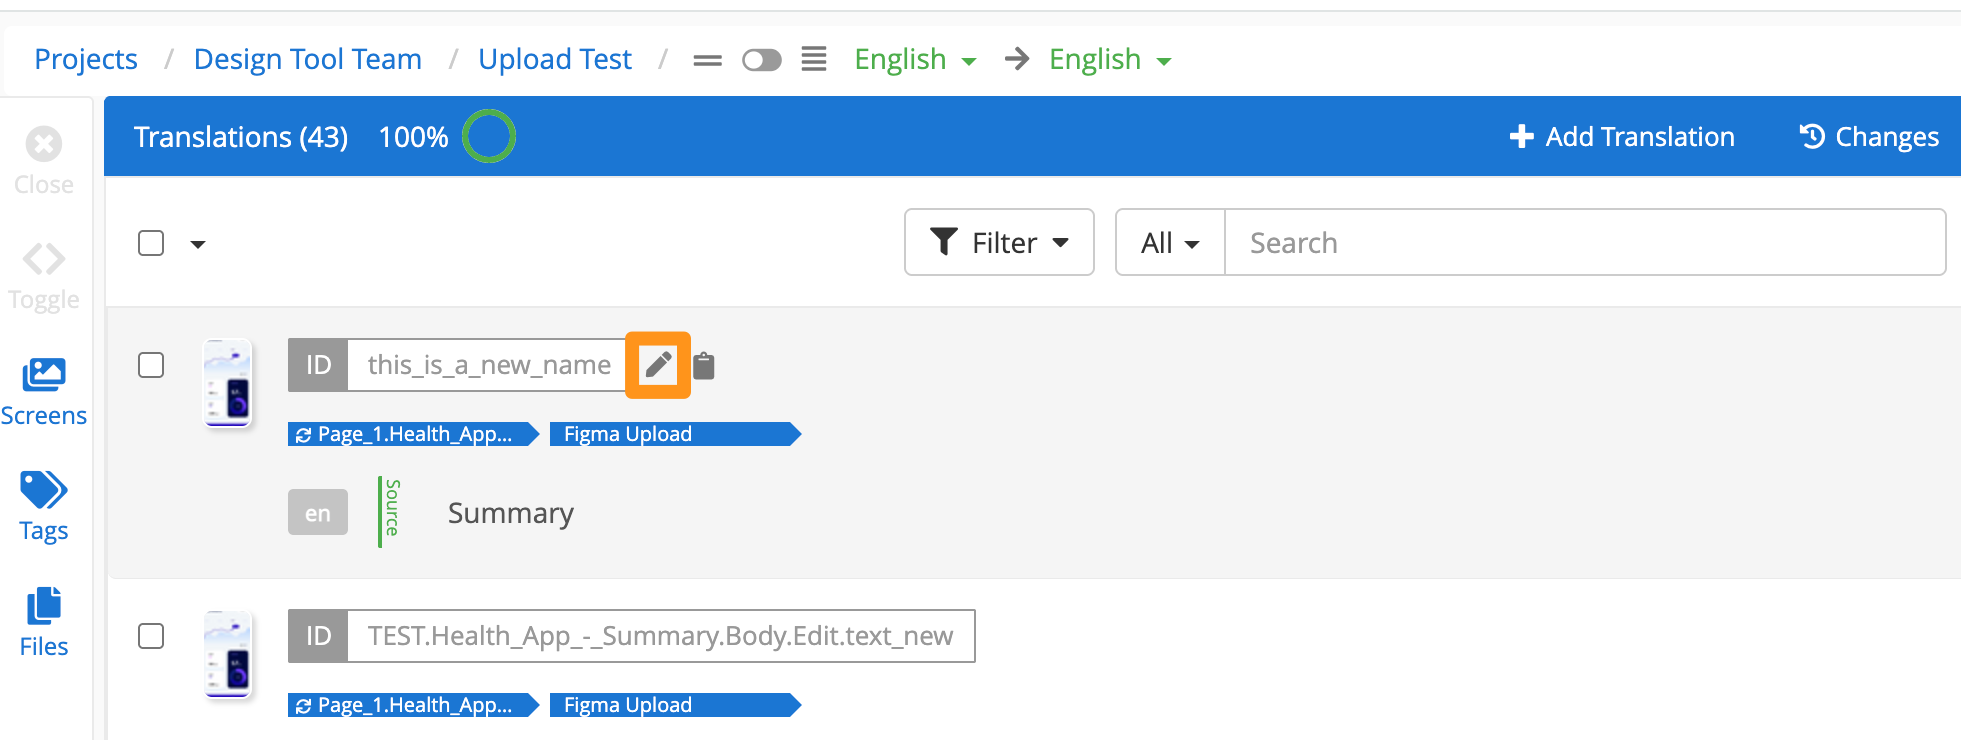Open the Files sidebar panel
Image resolution: width=1961 pixels, height=740 pixels.
click(44, 622)
